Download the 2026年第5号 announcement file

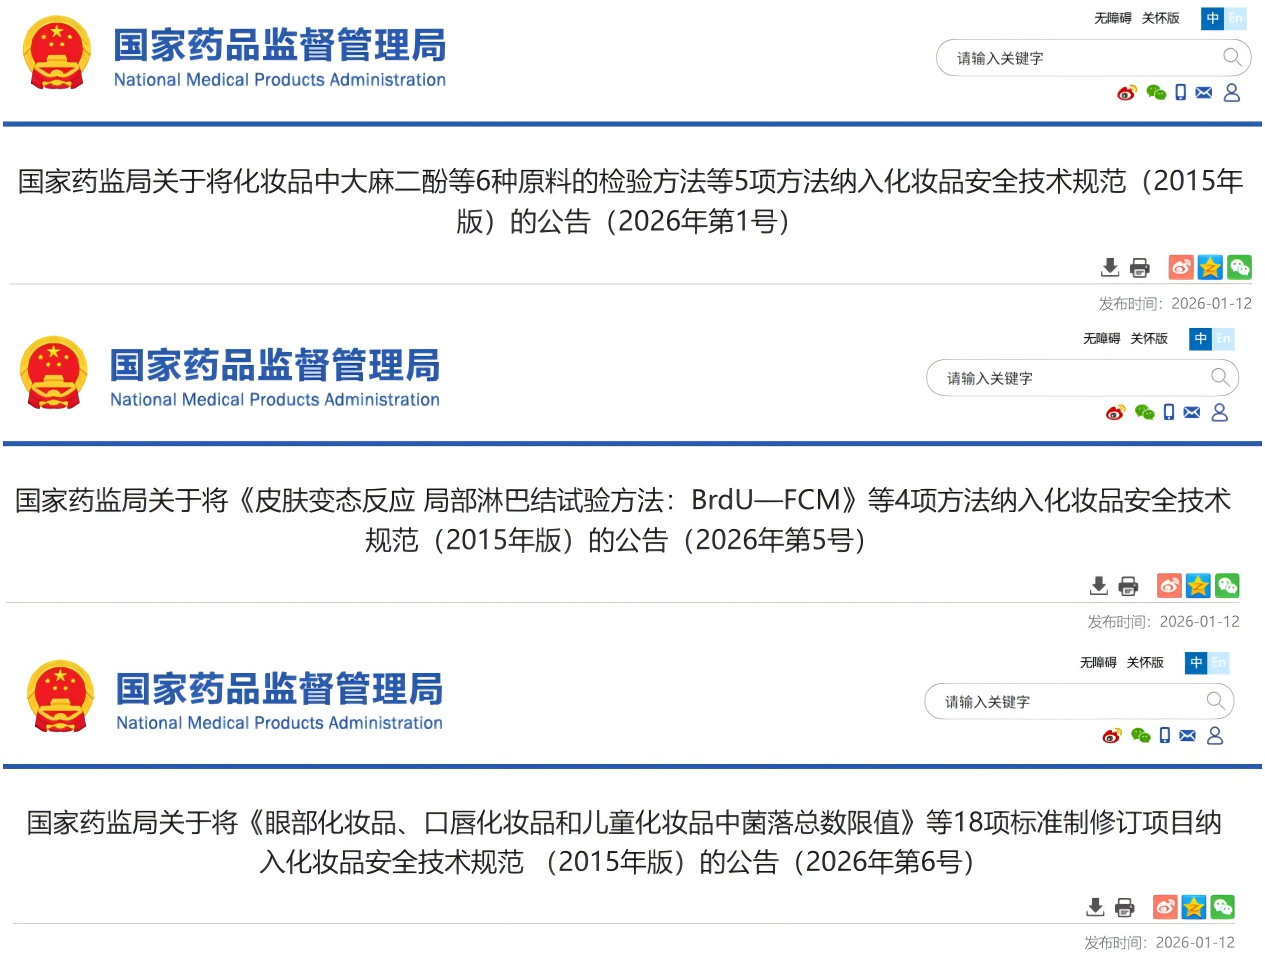click(1099, 586)
